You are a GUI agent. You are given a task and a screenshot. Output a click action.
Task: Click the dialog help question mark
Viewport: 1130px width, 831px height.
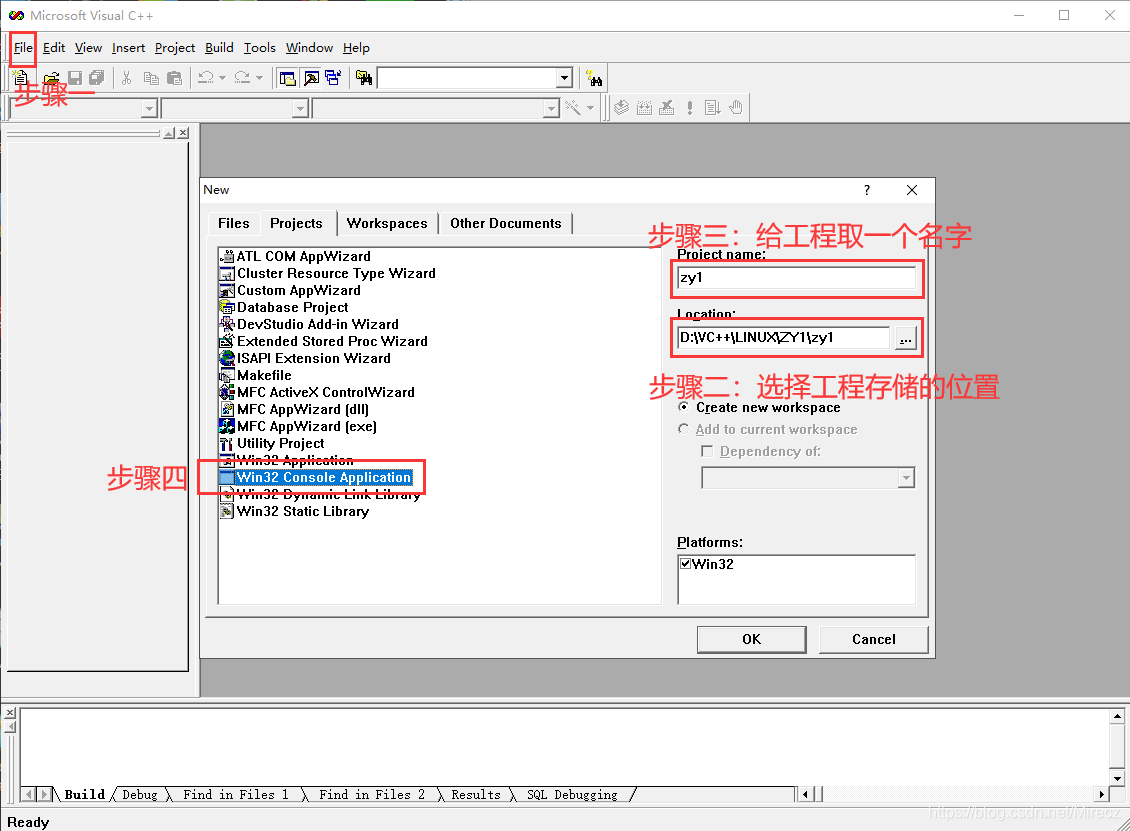(867, 190)
